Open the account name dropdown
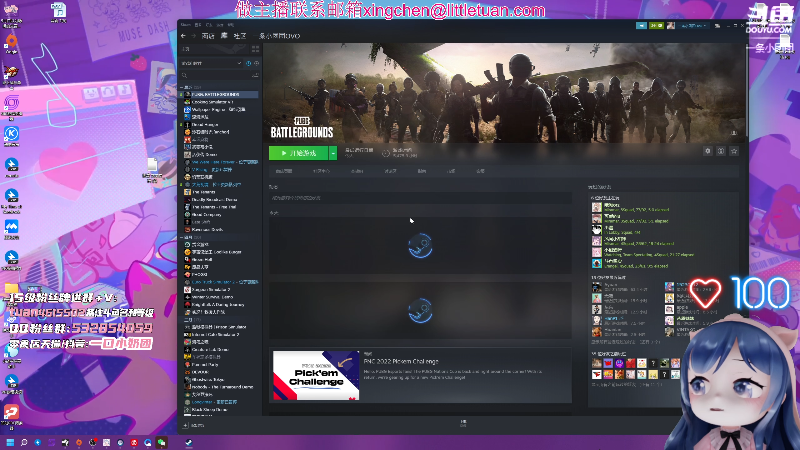The image size is (800, 450). pyautogui.click(x=693, y=26)
